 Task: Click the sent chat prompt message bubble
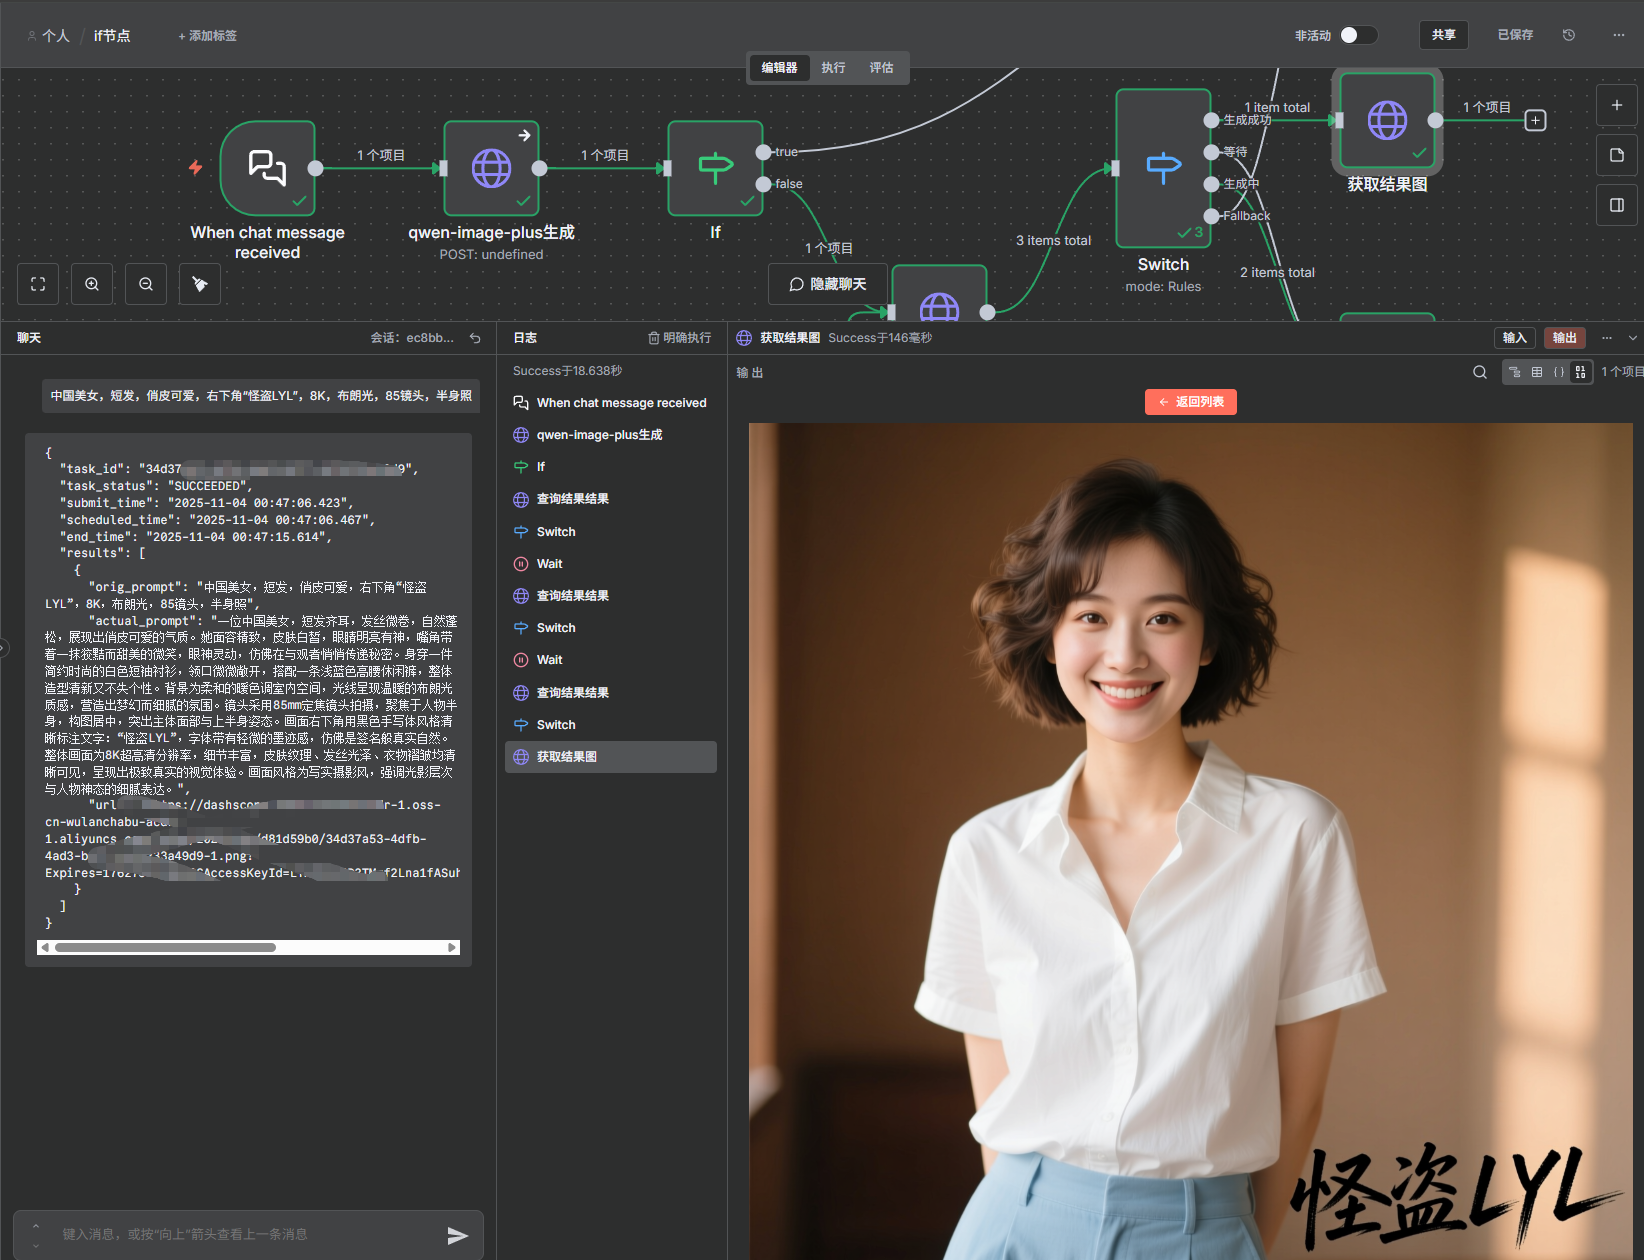point(261,396)
